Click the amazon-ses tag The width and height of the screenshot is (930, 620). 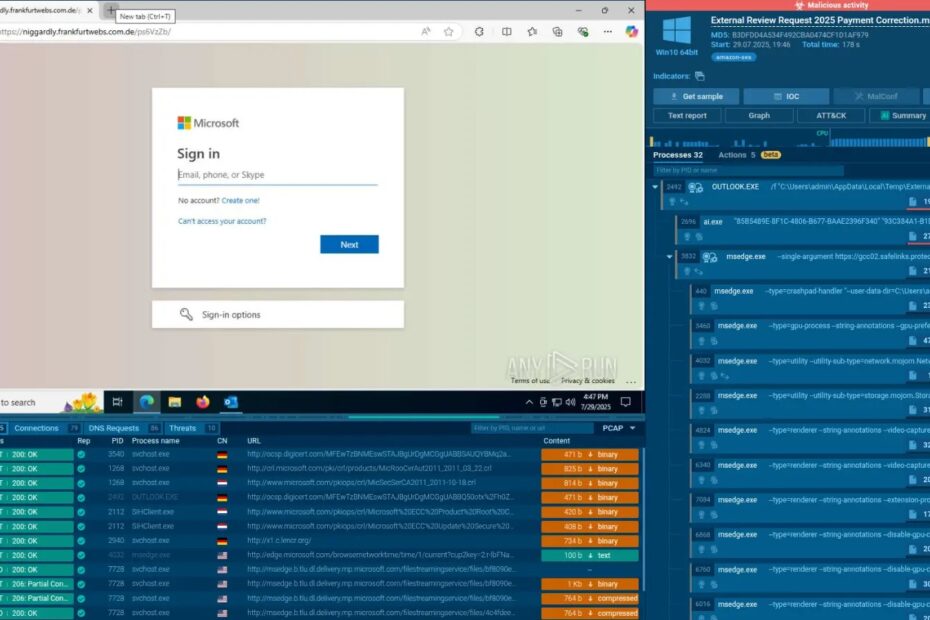coord(734,57)
